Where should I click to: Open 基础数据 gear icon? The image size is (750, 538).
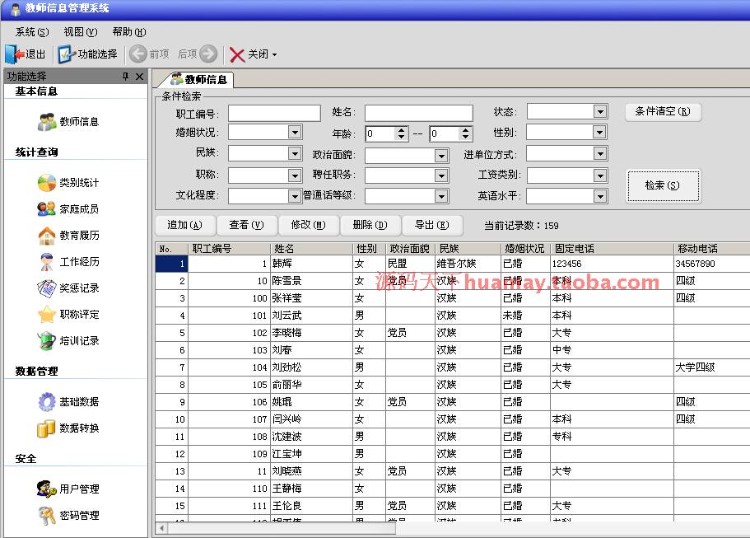tap(47, 402)
